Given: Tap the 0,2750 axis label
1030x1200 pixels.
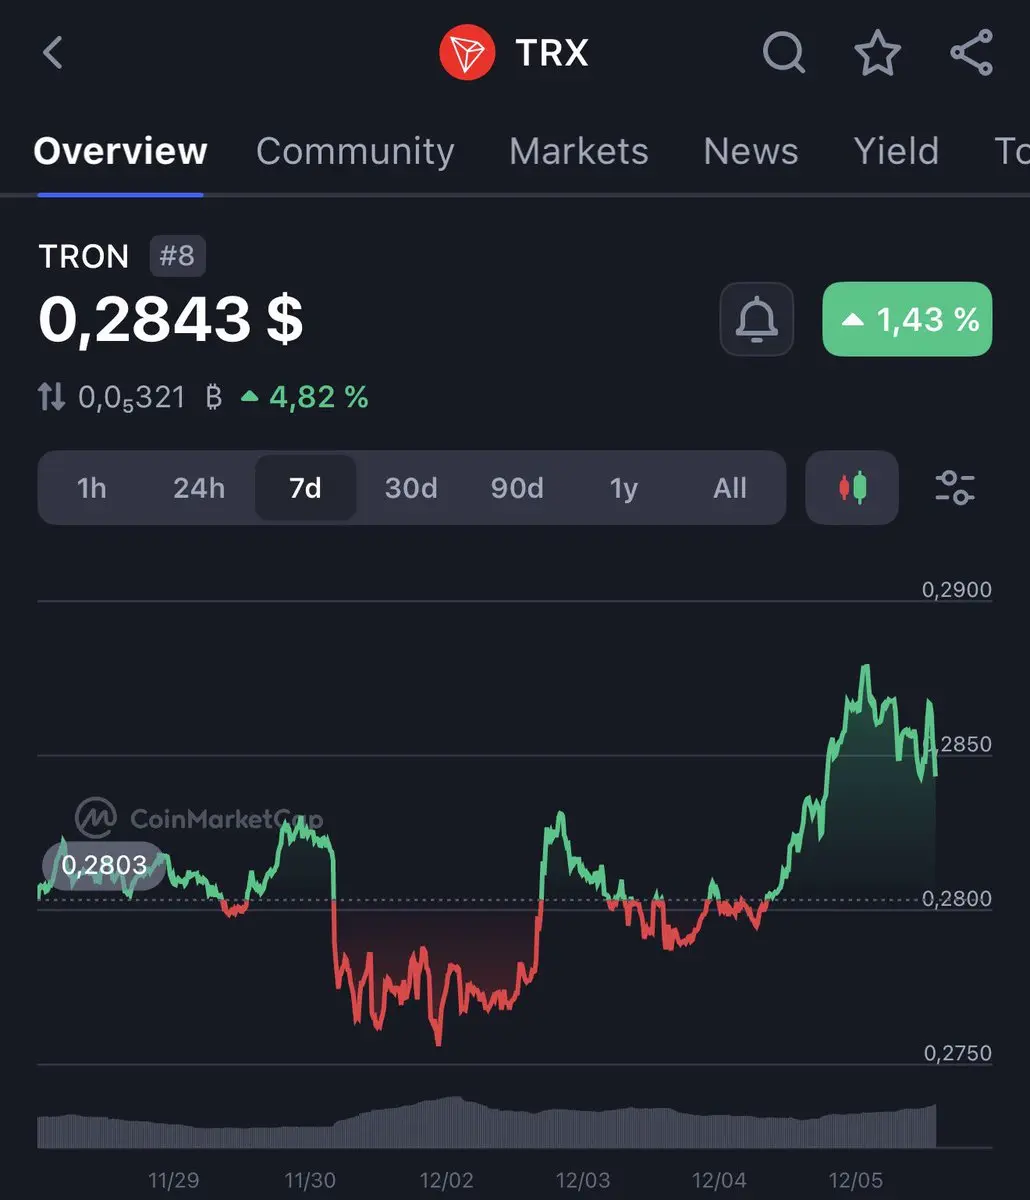Looking at the screenshot, I should tap(957, 1053).
